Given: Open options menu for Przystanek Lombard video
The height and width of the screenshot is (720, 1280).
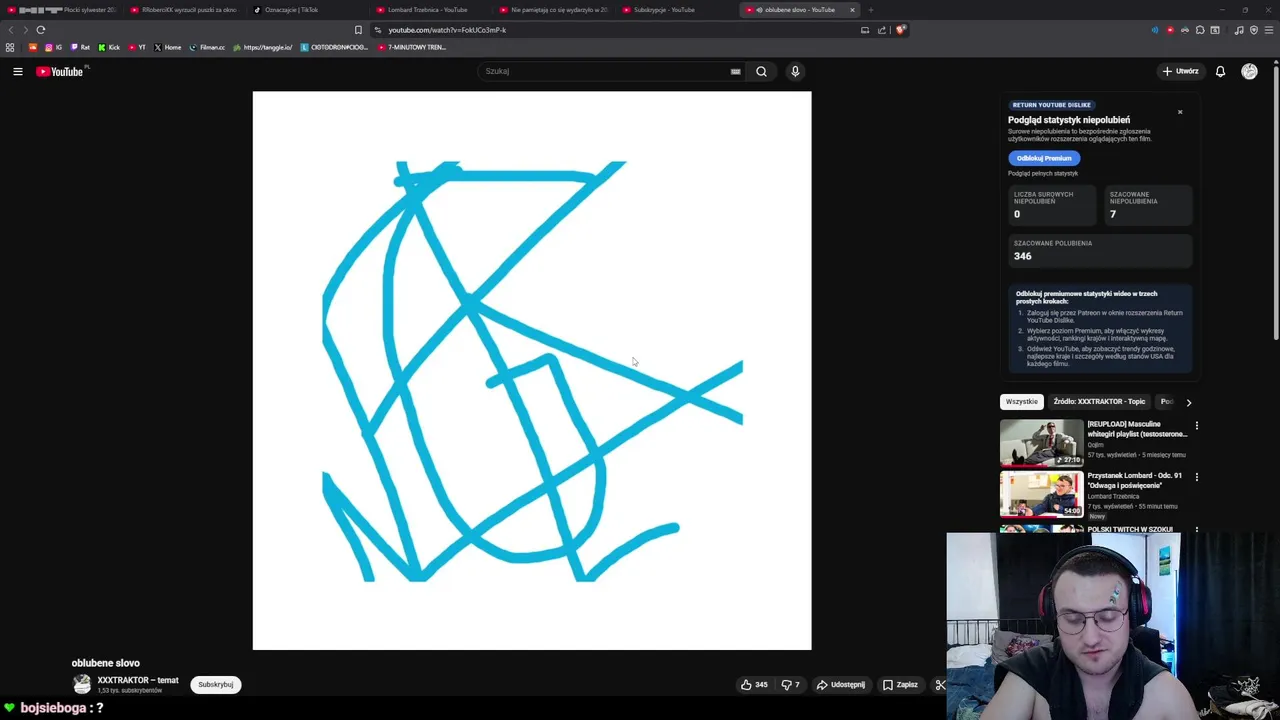Looking at the screenshot, I should [x=1196, y=477].
